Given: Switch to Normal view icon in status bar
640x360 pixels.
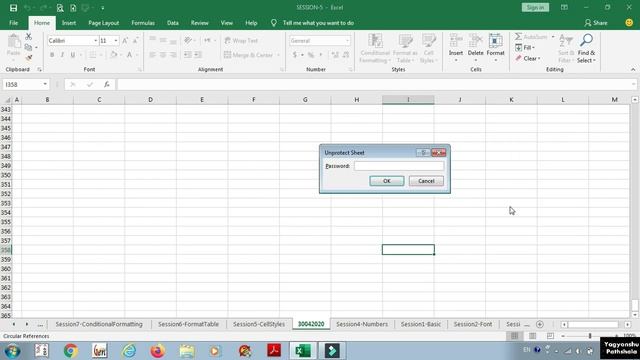Looking at the screenshot, I should click(x=514, y=336).
